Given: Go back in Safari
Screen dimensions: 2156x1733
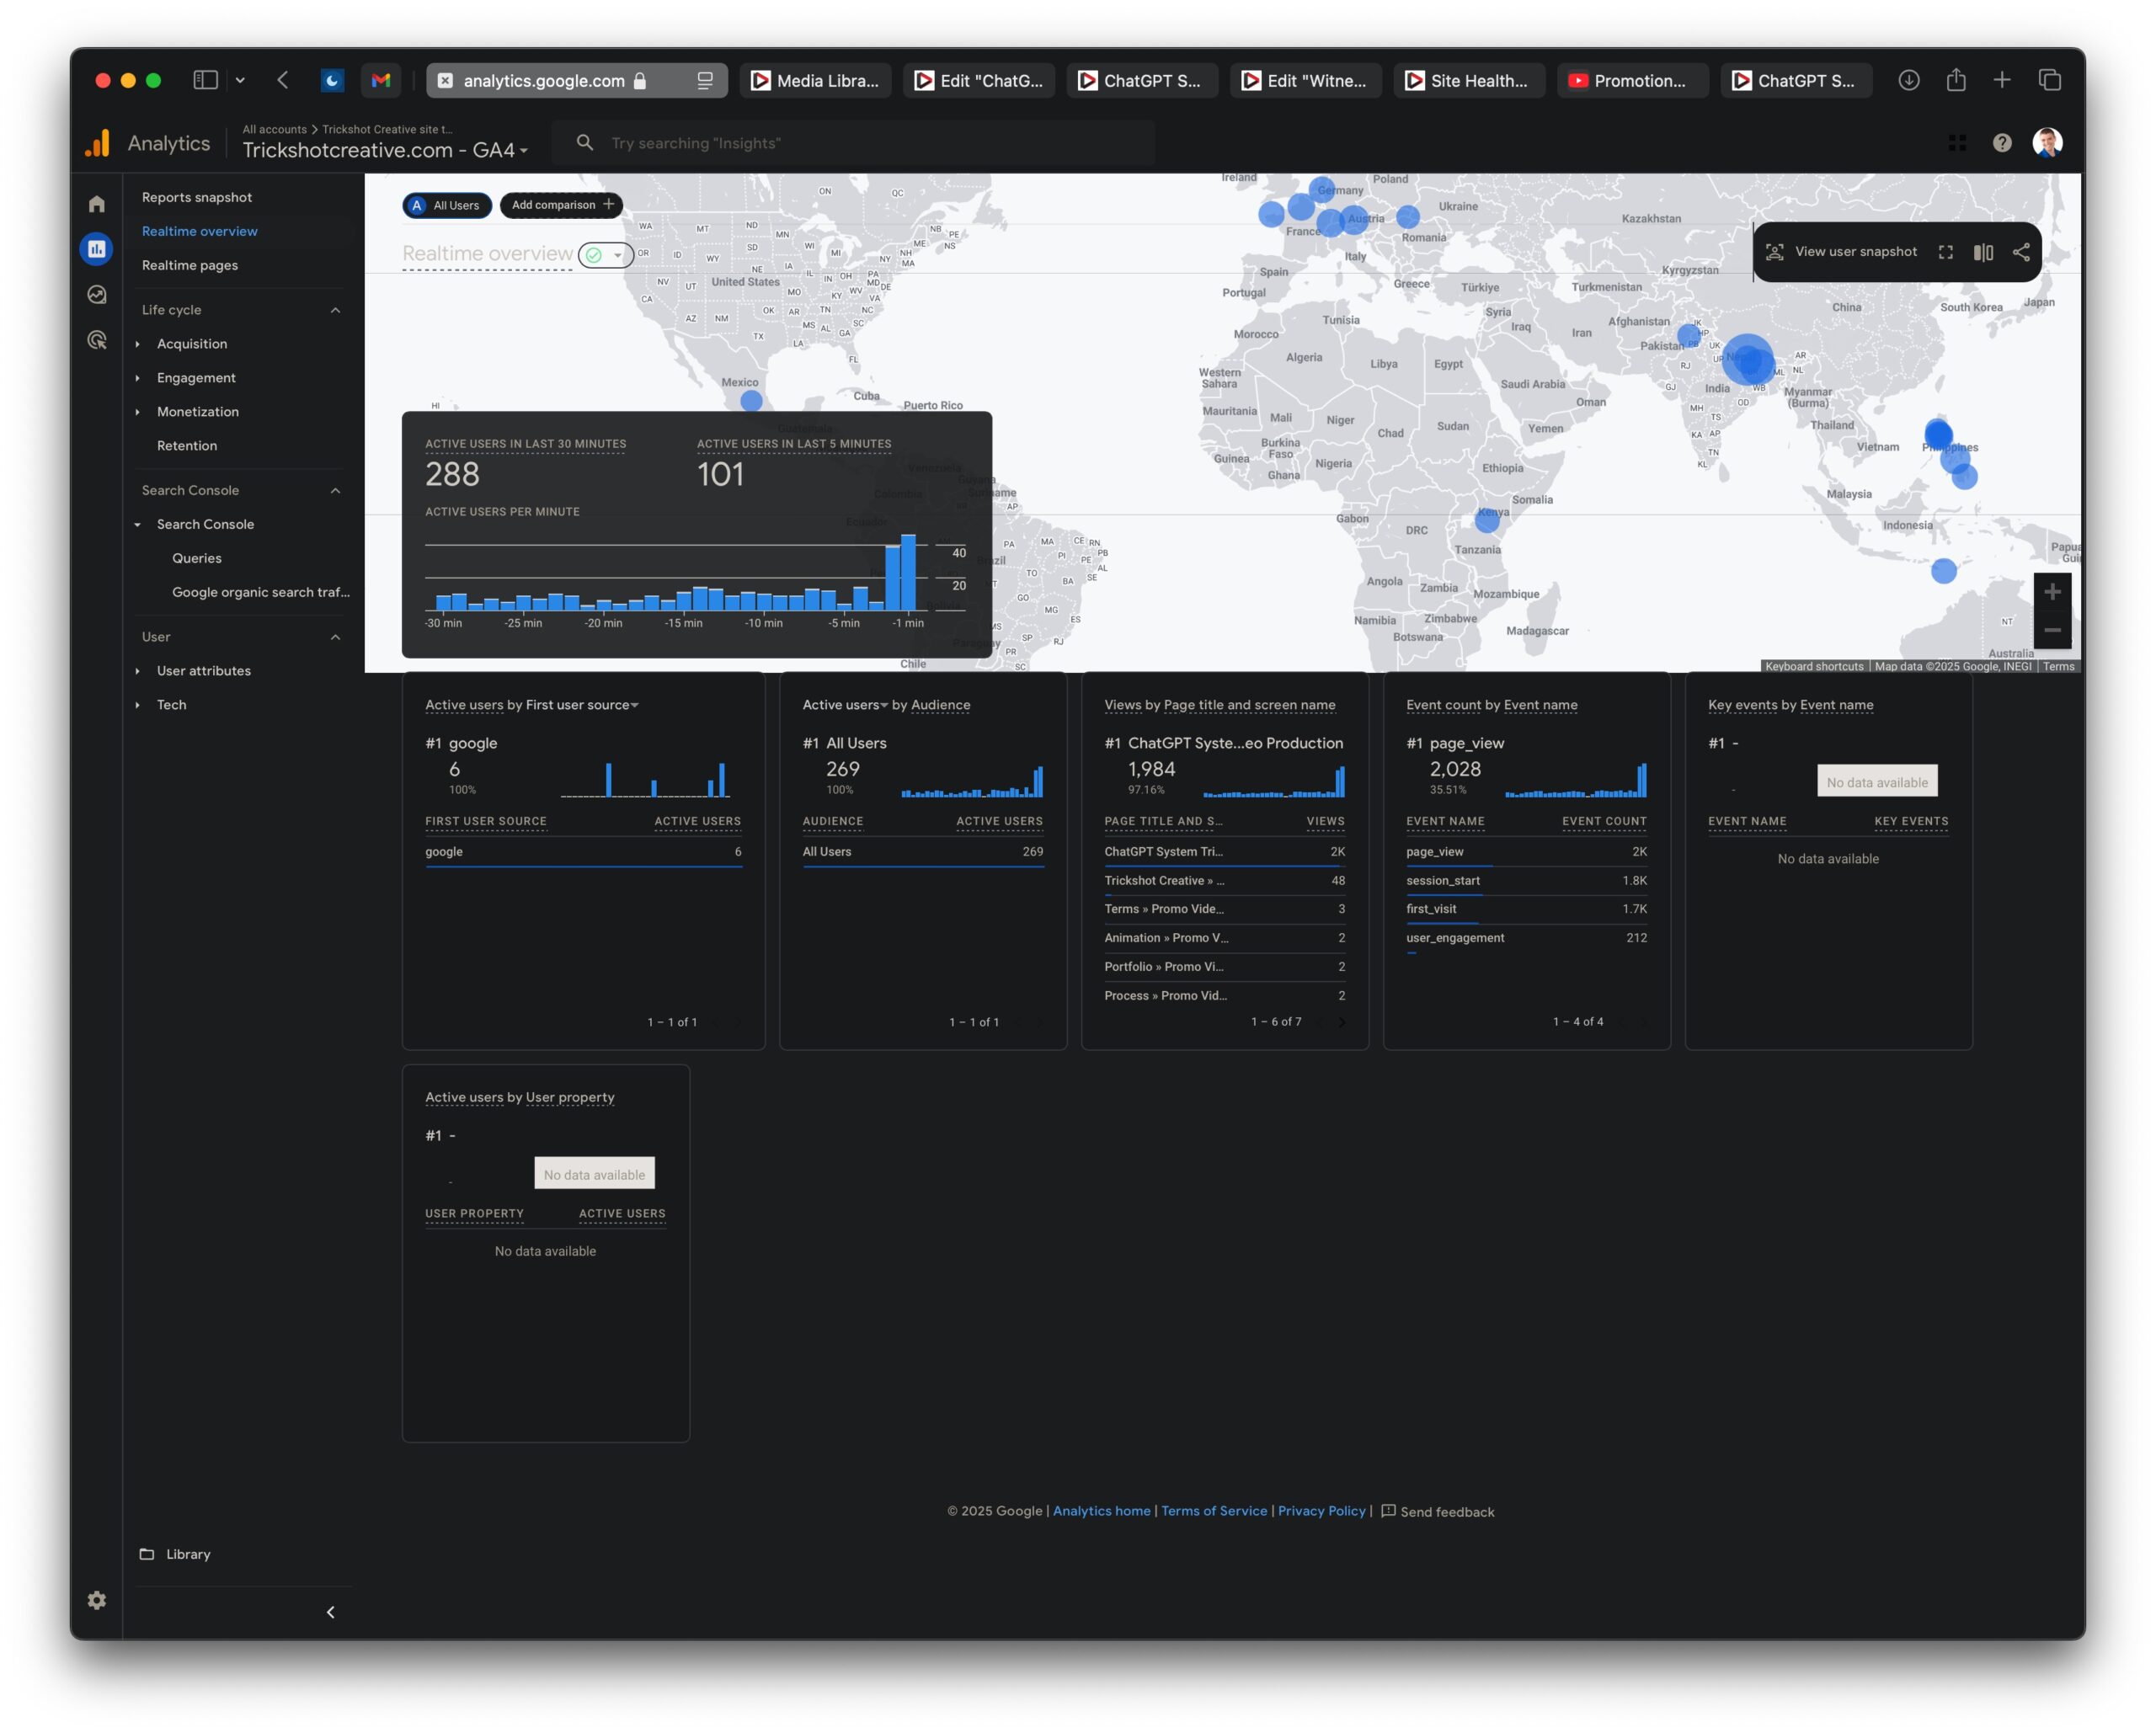Looking at the screenshot, I should [x=283, y=80].
